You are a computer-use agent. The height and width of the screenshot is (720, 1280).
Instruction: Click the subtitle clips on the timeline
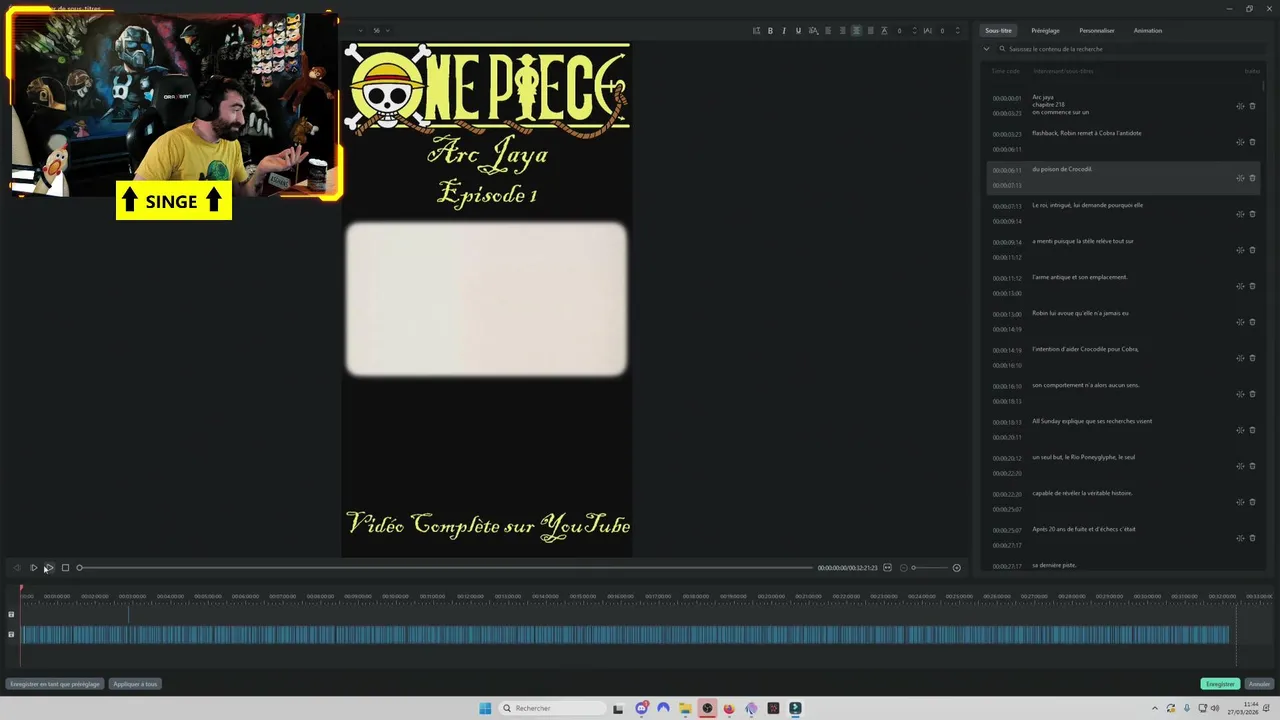click(x=625, y=634)
